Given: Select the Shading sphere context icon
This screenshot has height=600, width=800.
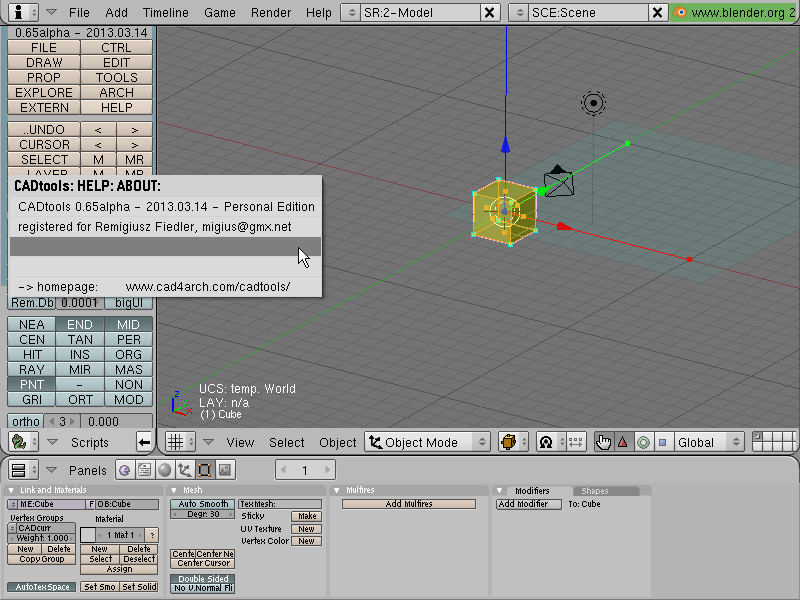Looking at the screenshot, I should (x=164, y=470).
